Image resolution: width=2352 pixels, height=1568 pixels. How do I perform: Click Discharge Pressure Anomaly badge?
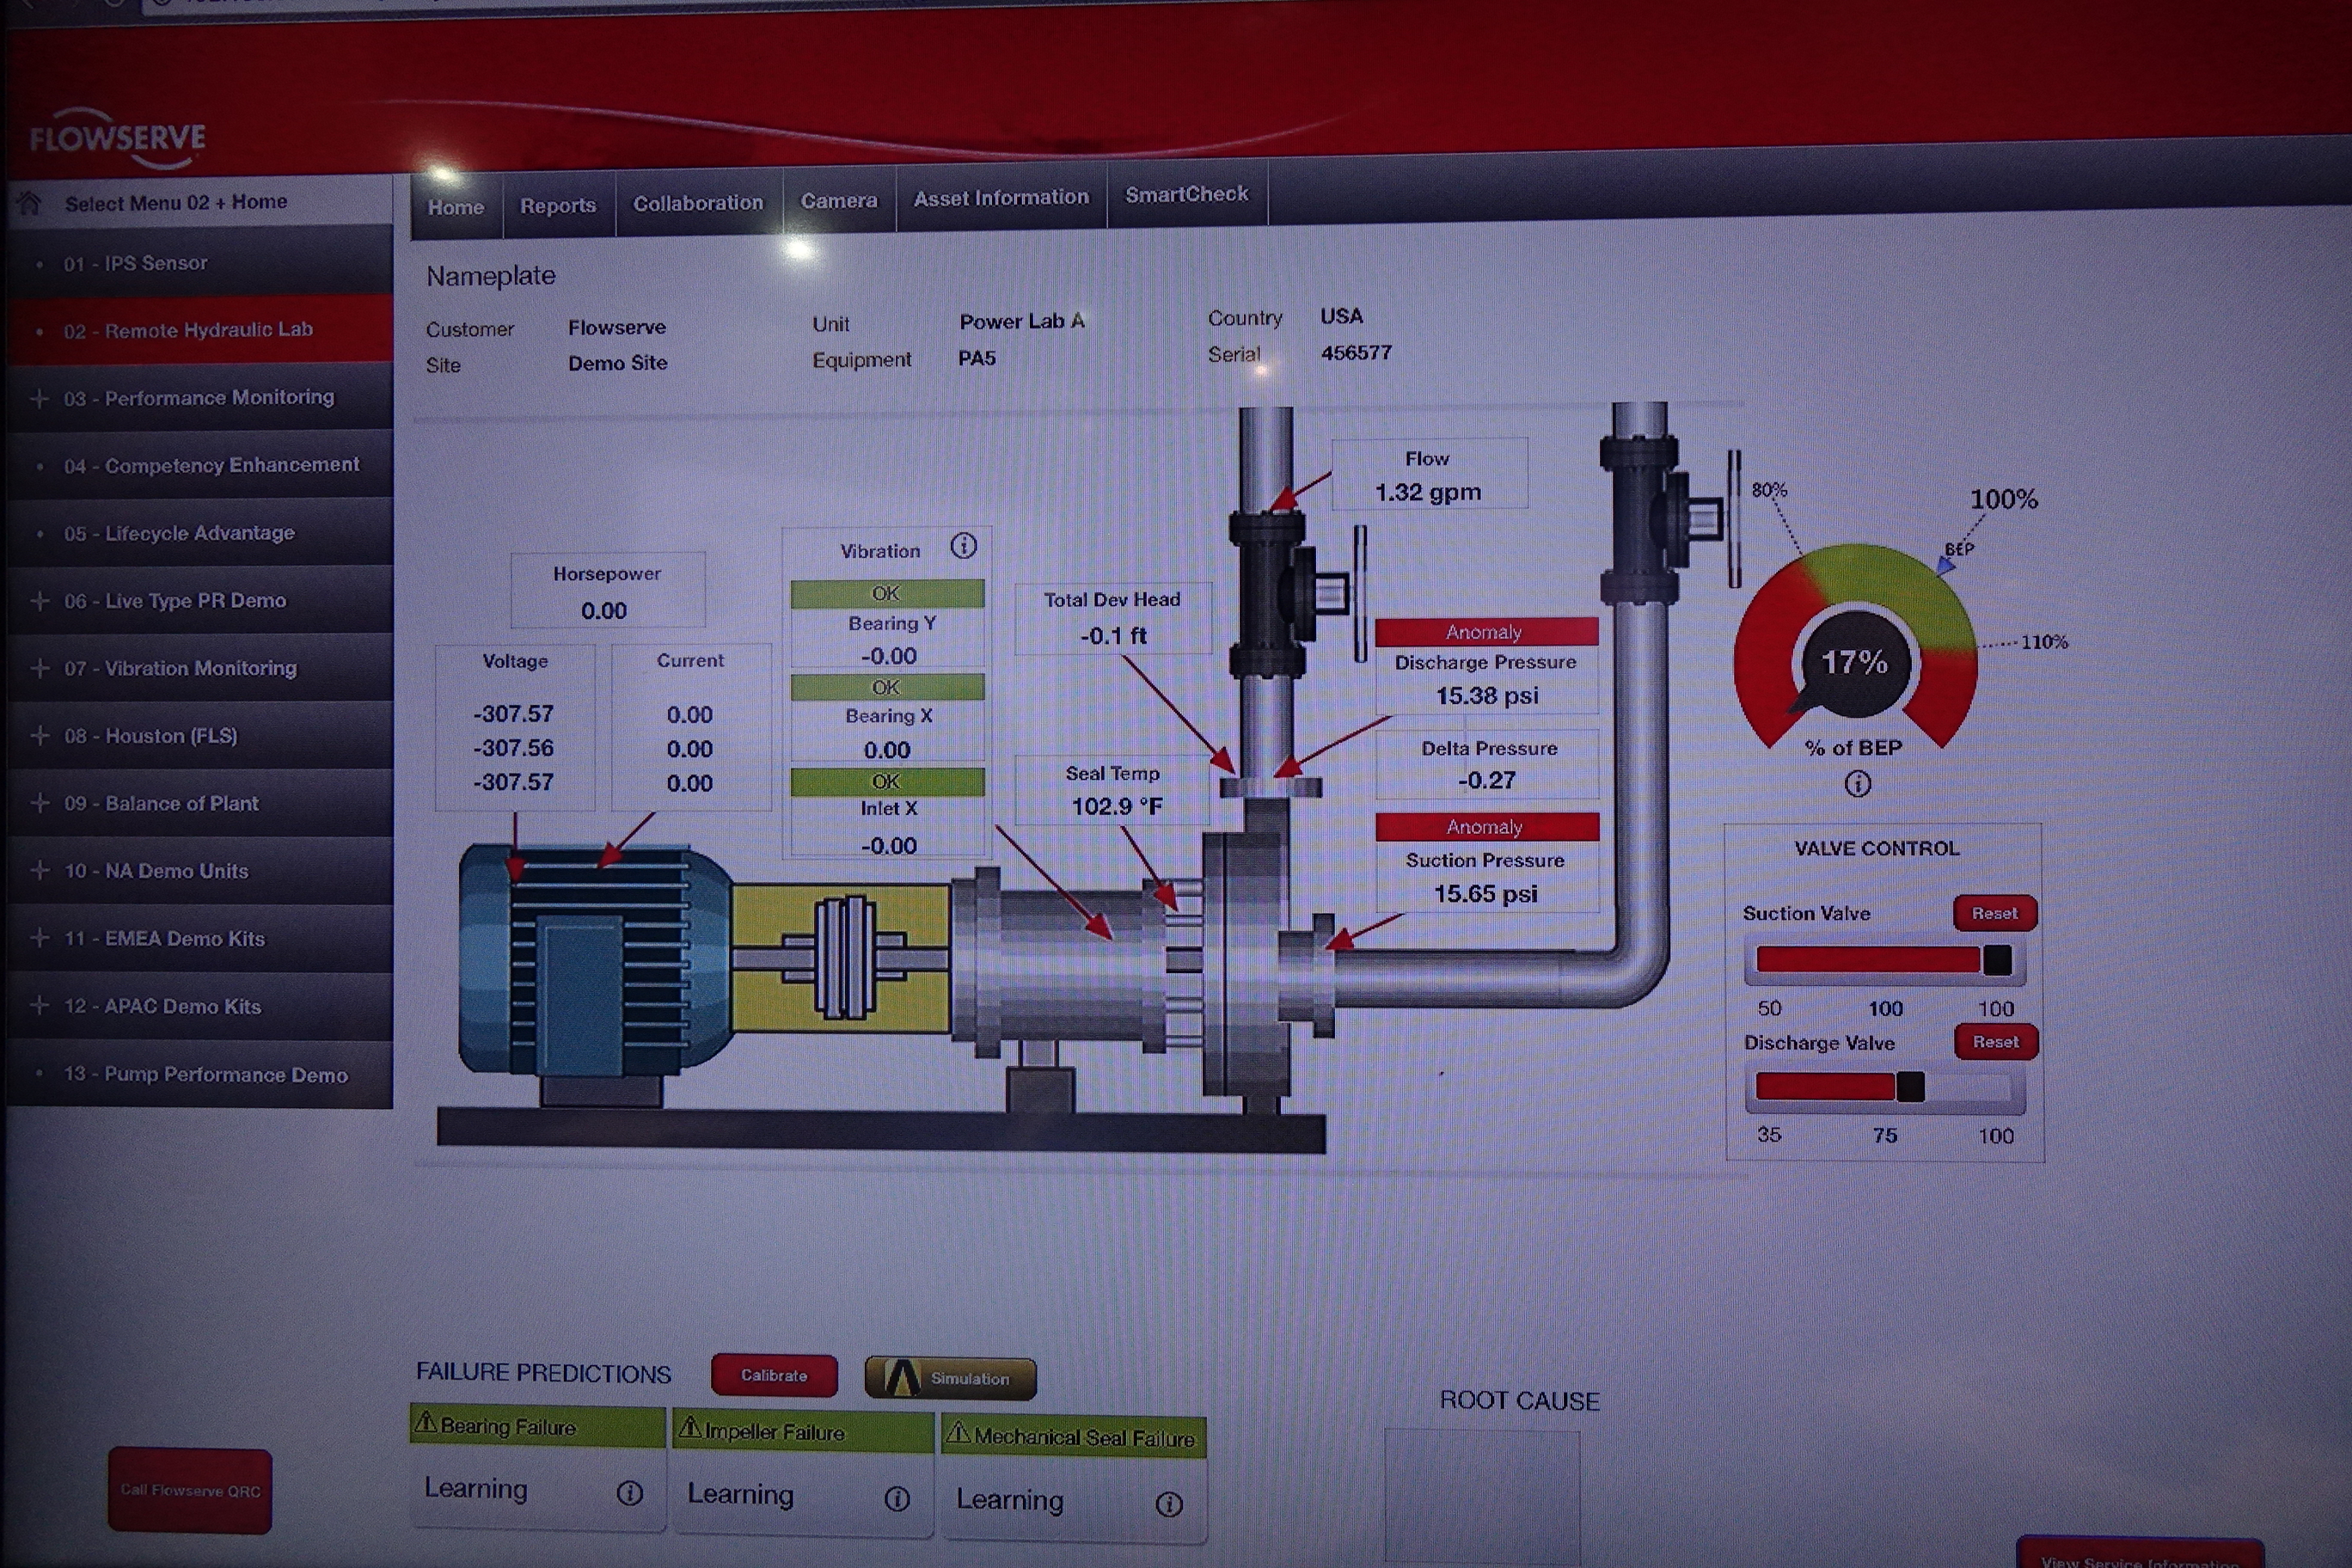click(1486, 632)
